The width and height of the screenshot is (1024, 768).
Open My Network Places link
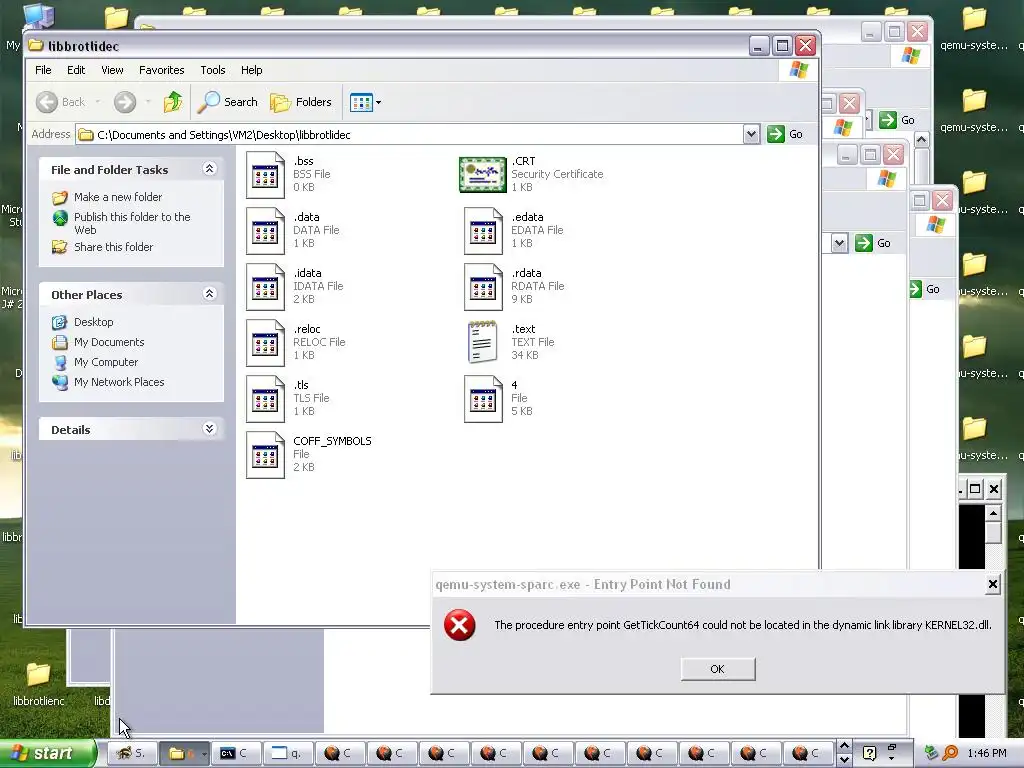(119, 382)
